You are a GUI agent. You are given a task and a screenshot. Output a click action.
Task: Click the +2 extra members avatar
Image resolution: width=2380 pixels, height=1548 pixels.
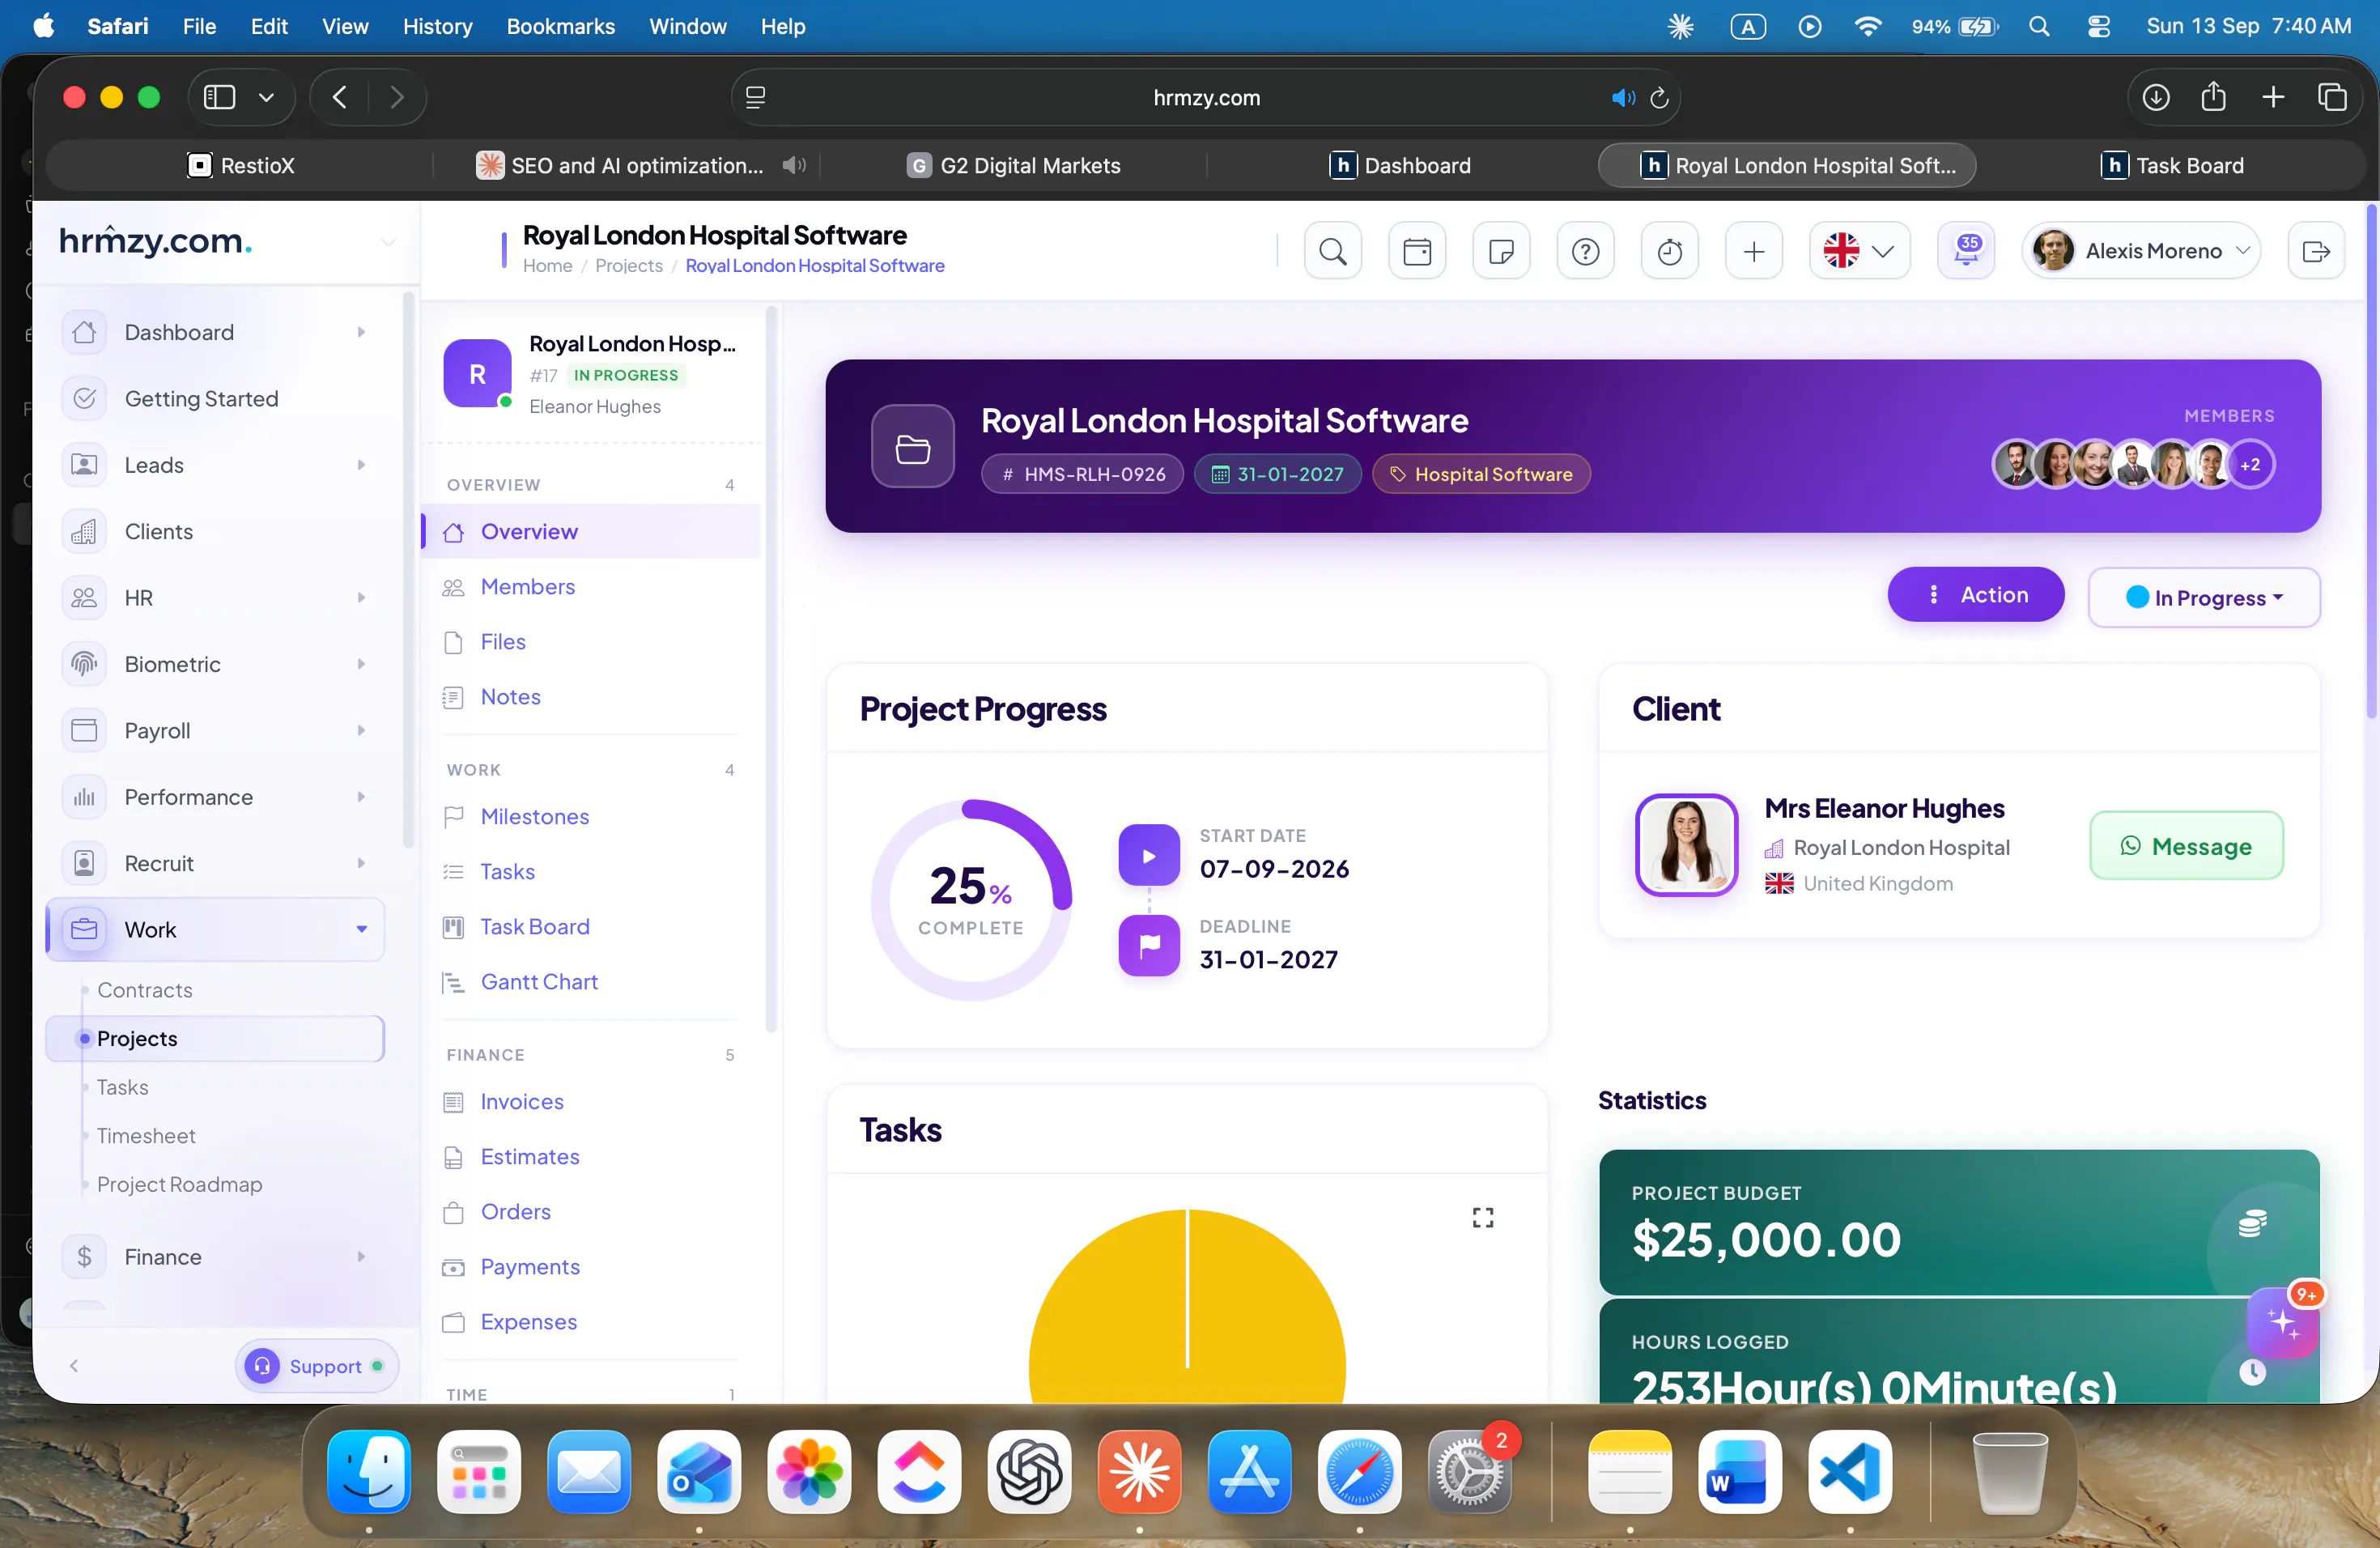(x=2250, y=465)
